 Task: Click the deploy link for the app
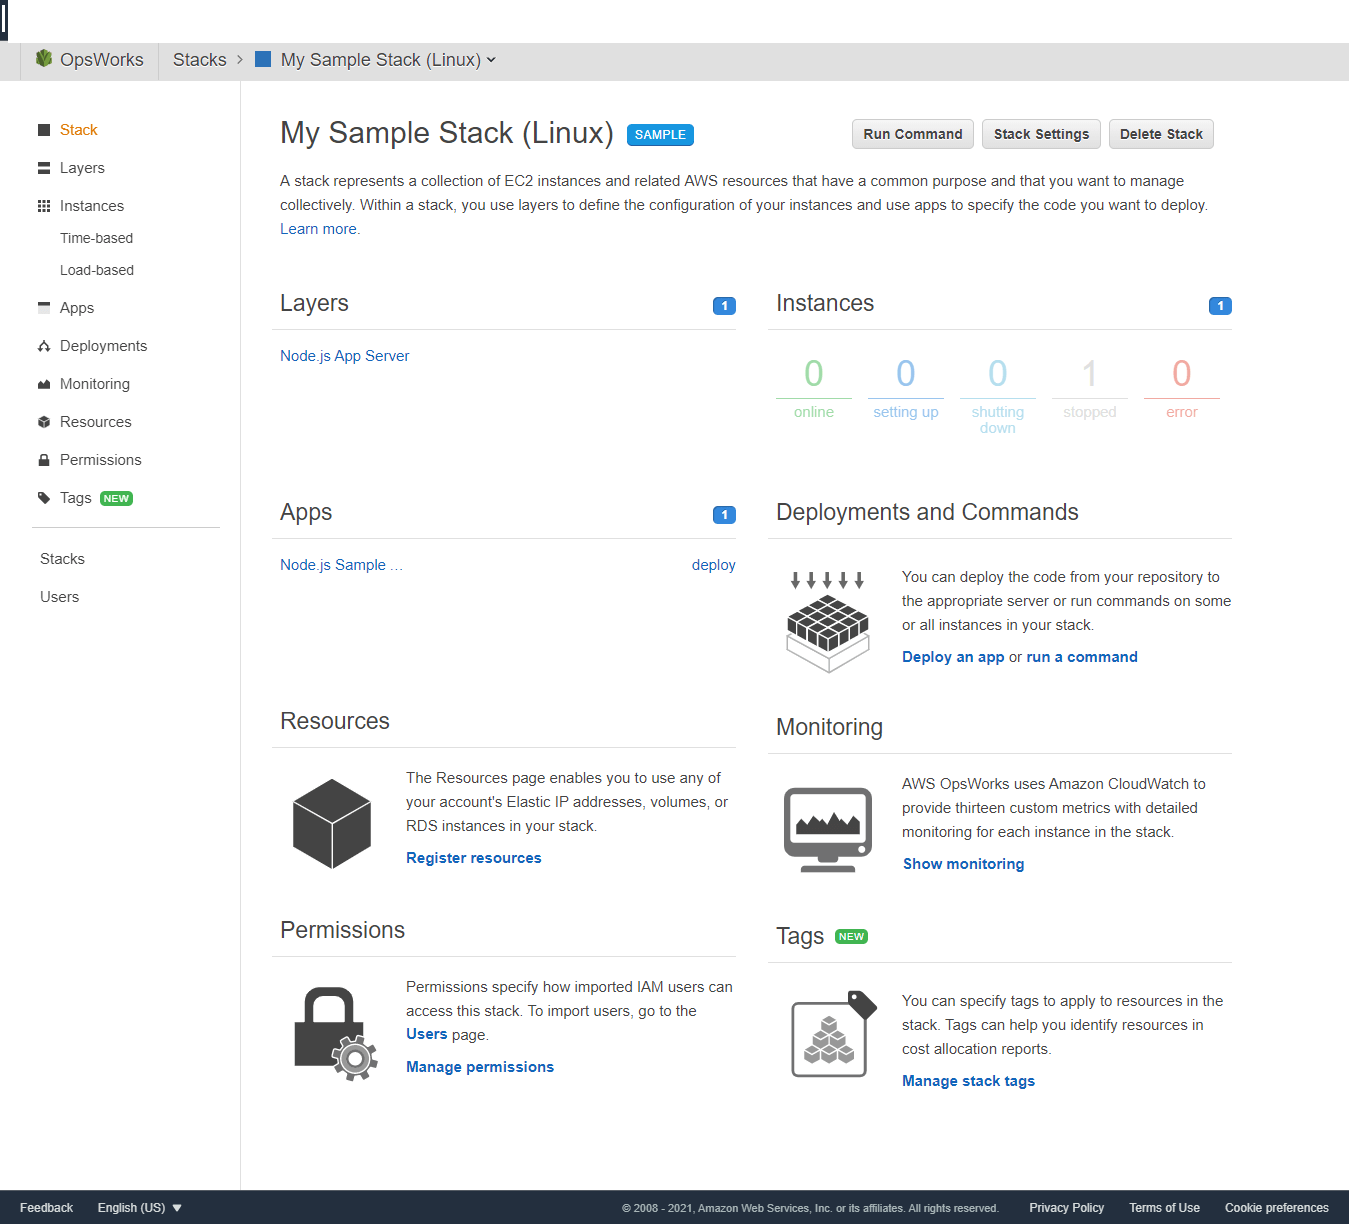pos(714,565)
